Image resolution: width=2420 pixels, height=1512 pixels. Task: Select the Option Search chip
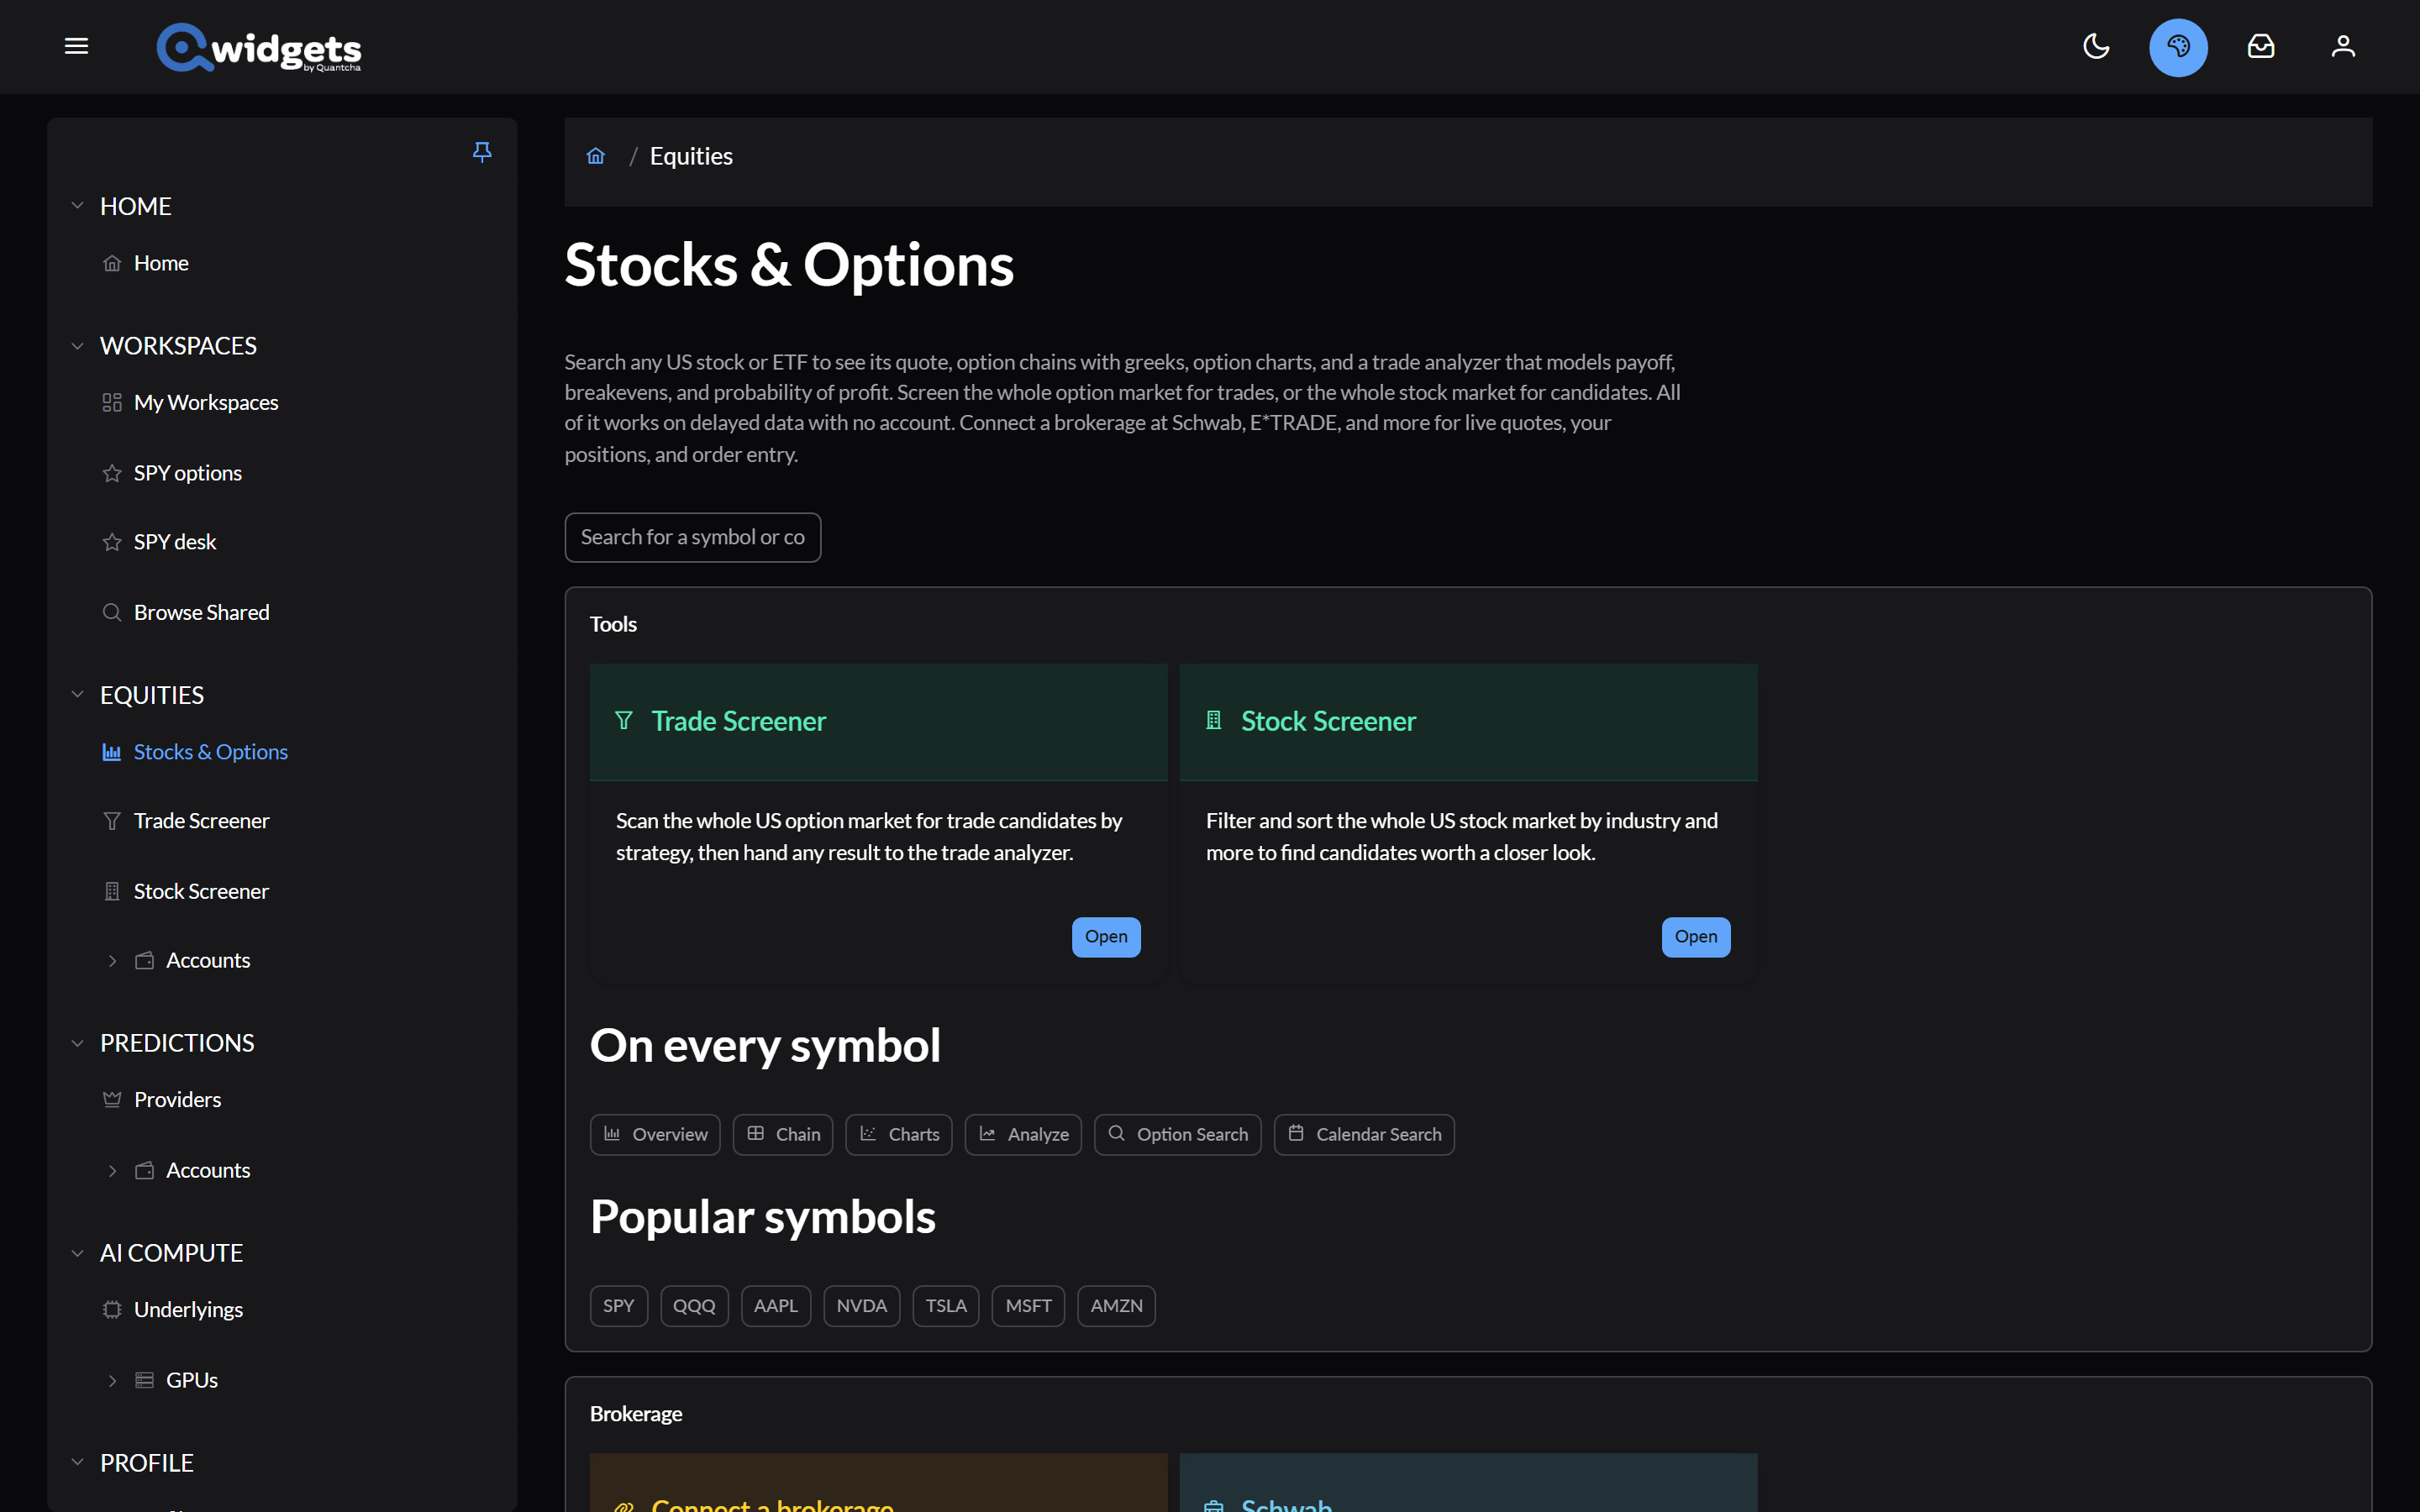coord(1178,1134)
